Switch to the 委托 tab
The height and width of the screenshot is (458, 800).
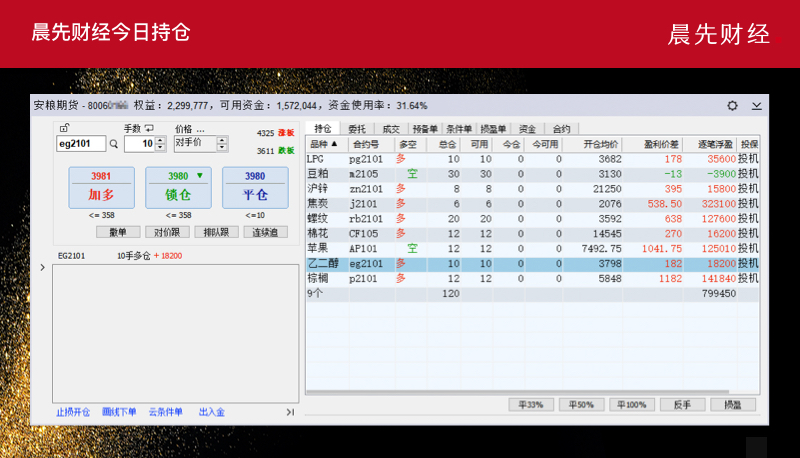(x=356, y=129)
